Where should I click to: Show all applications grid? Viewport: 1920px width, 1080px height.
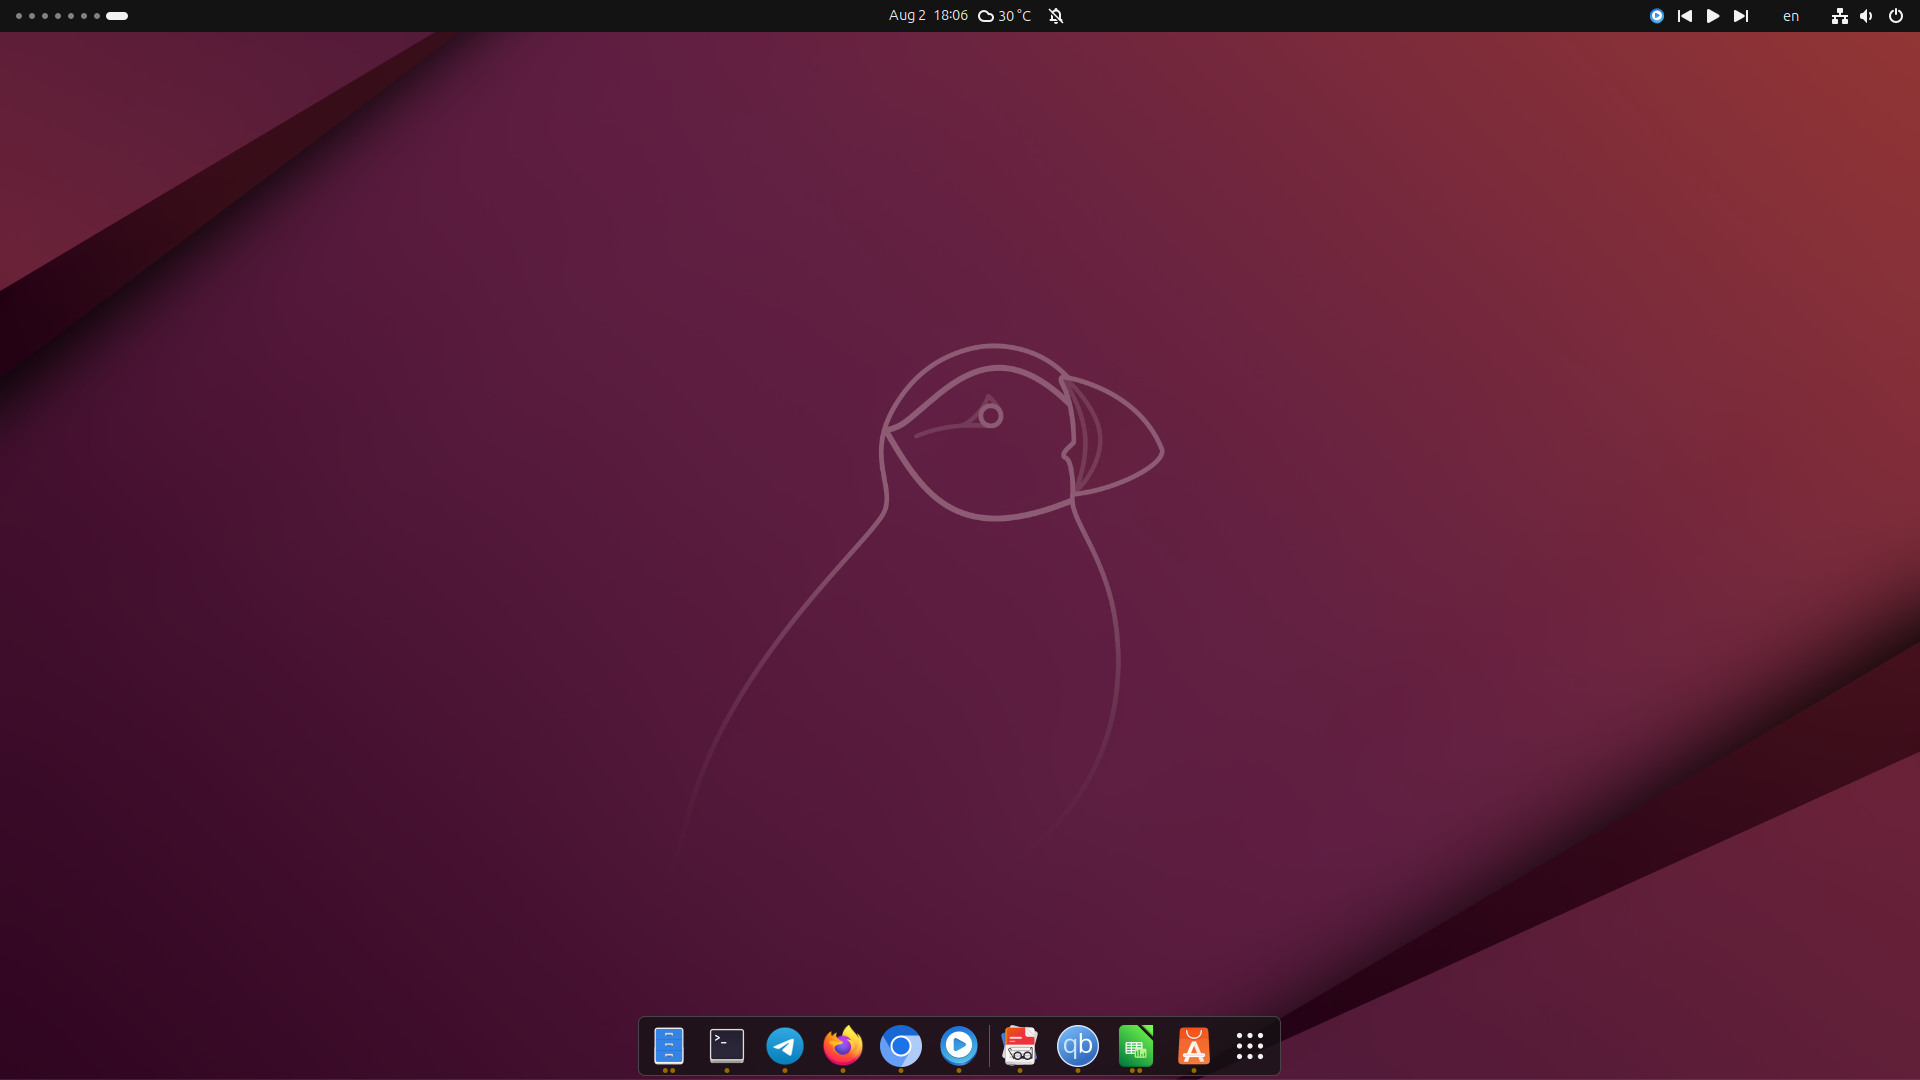click(x=1250, y=1046)
